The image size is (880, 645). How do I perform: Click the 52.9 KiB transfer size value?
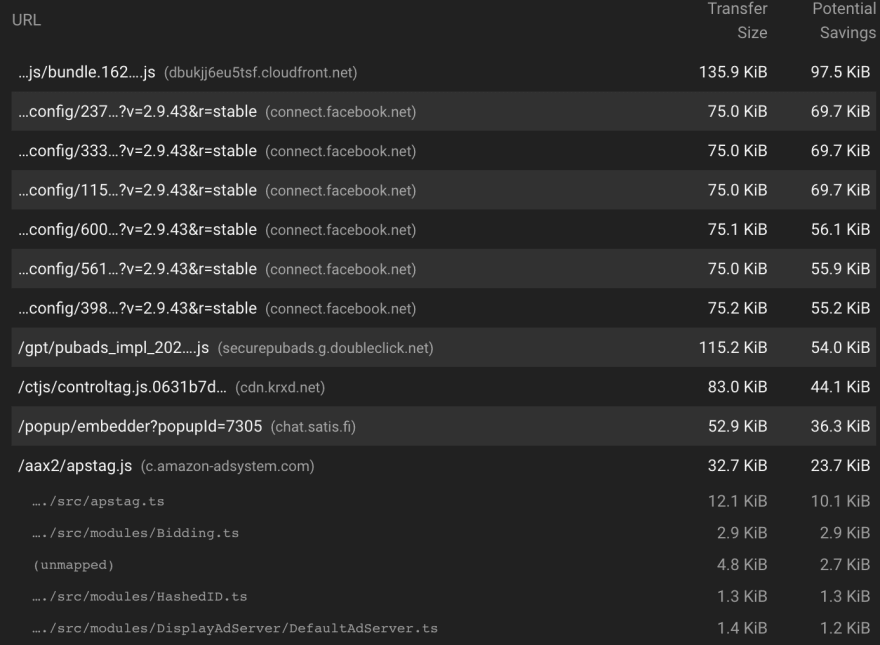coord(737,426)
